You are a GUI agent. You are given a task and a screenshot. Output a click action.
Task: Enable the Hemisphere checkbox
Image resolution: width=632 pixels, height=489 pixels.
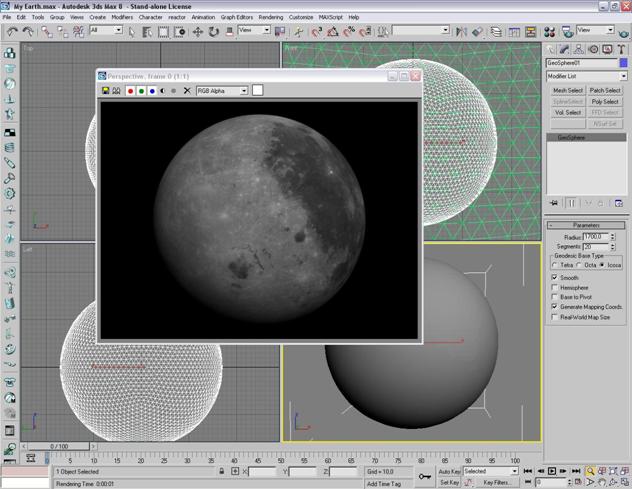pyautogui.click(x=556, y=287)
